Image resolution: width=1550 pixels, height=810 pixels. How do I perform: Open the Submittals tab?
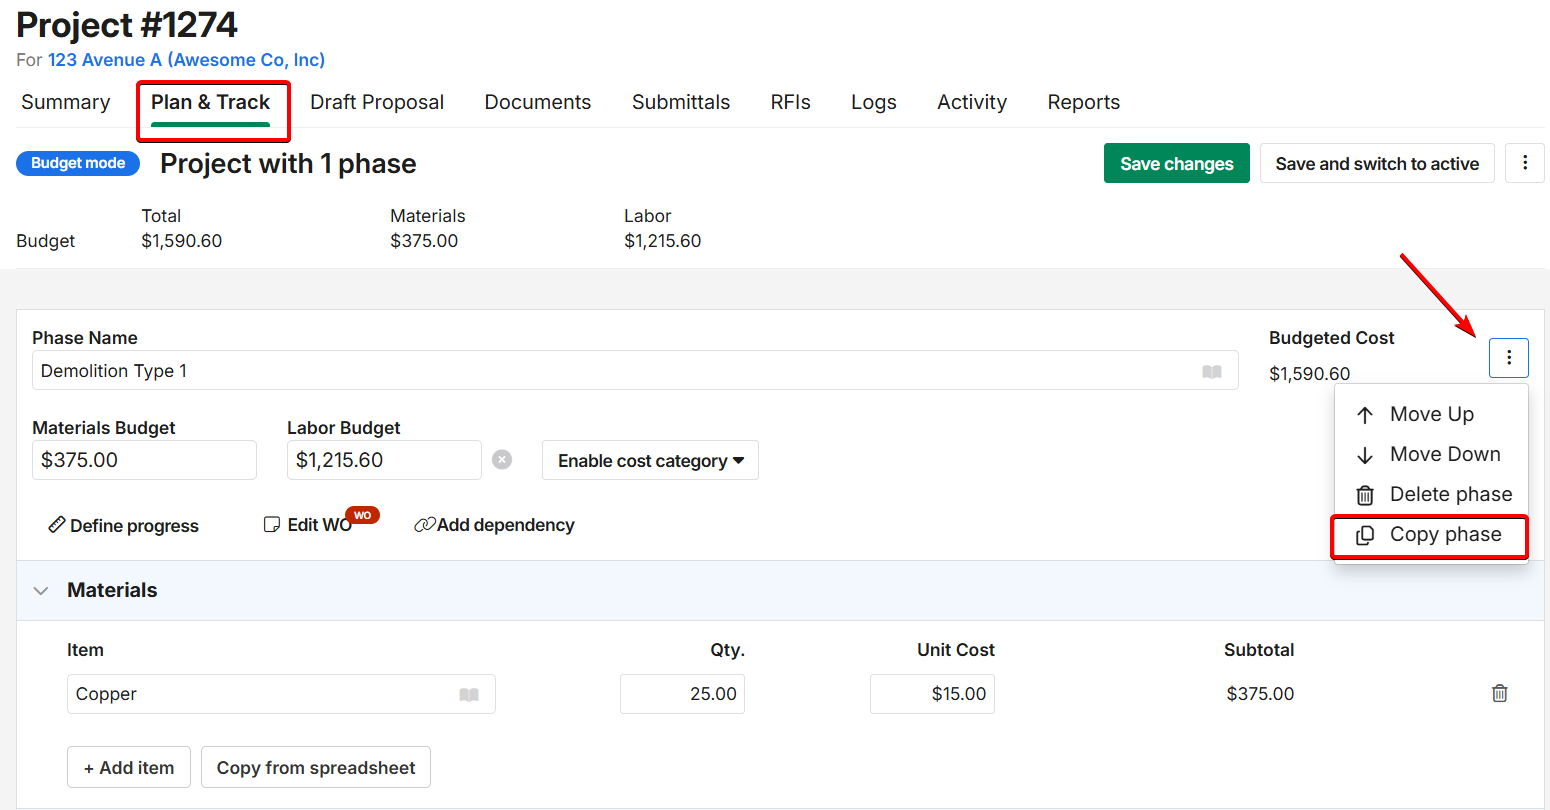coord(680,102)
